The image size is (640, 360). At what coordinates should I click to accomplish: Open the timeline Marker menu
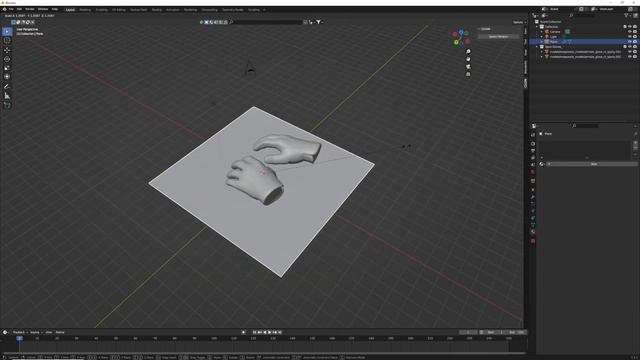60,332
